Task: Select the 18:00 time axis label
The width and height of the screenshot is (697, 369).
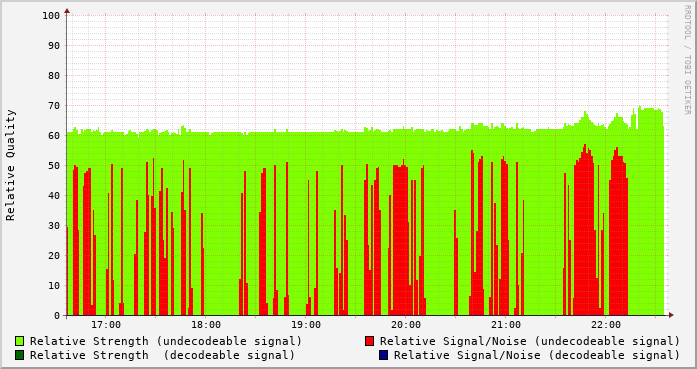Action: pyautogui.click(x=206, y=325)
